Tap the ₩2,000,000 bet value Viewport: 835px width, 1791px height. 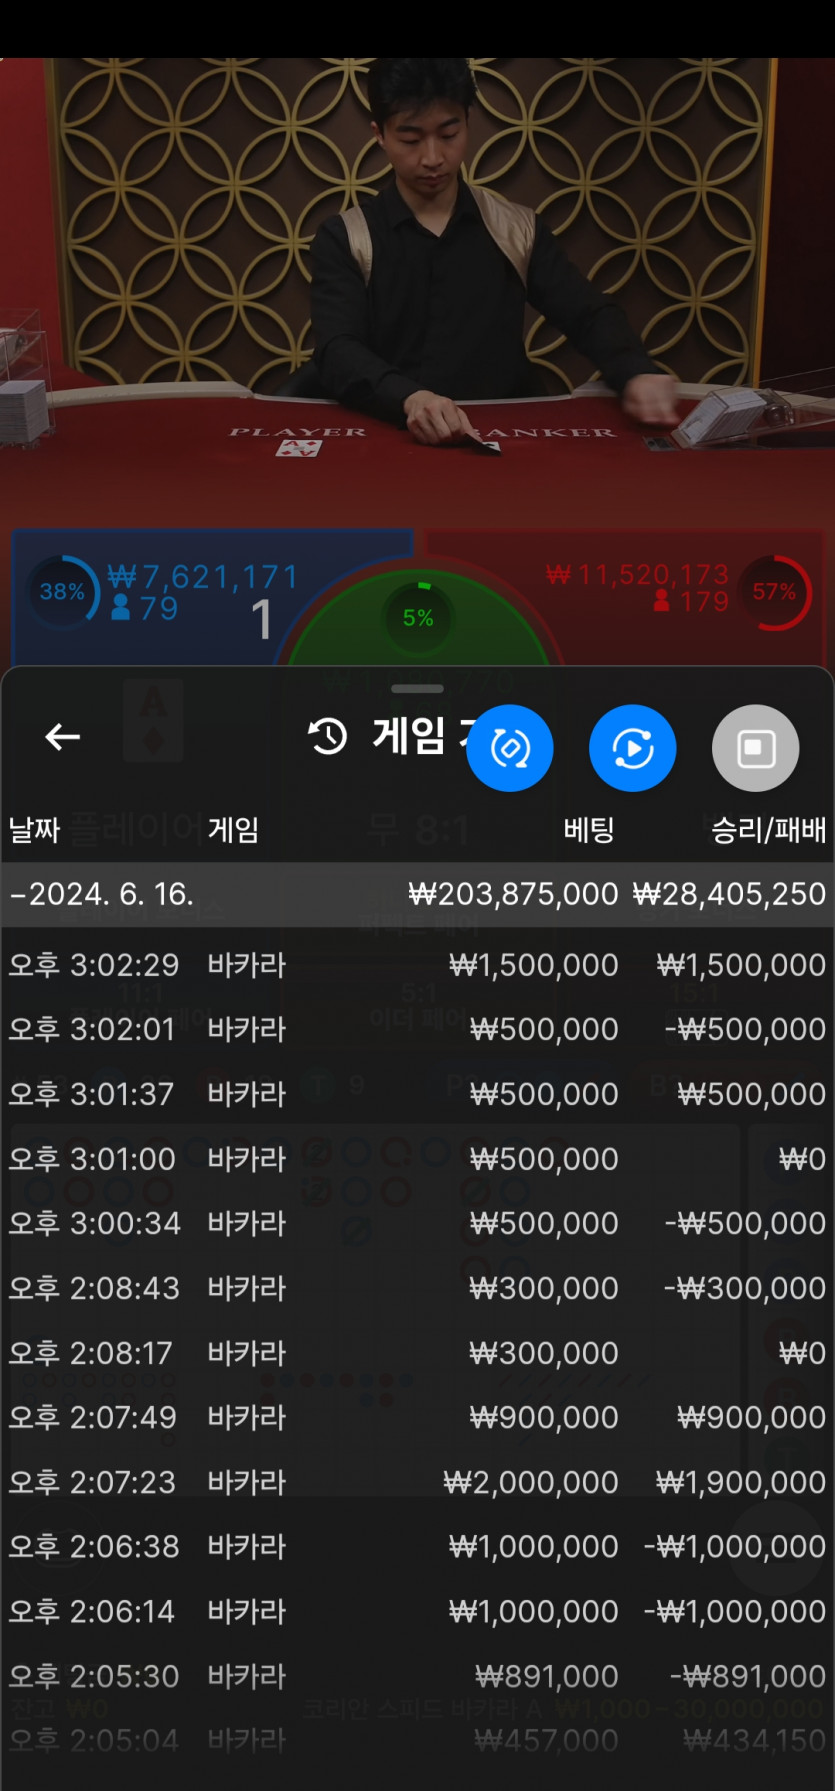point(531,1482)
